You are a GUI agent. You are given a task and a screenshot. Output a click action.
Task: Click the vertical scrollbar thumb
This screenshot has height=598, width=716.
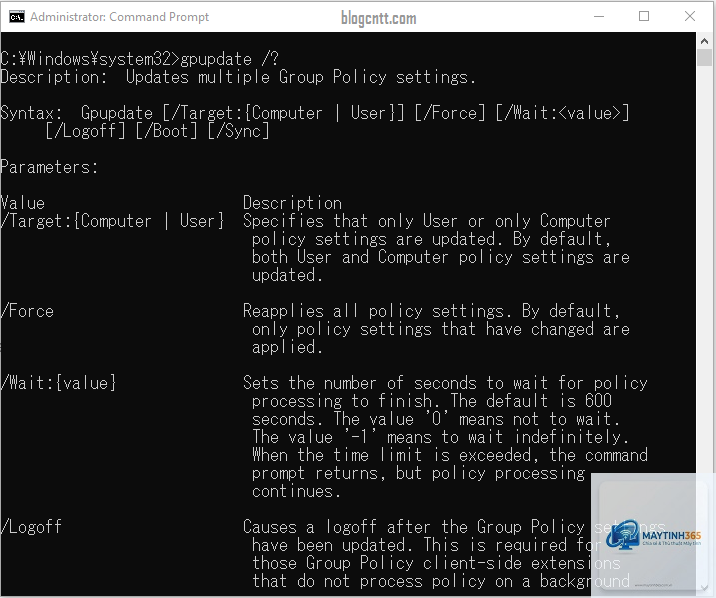(704, 58)
